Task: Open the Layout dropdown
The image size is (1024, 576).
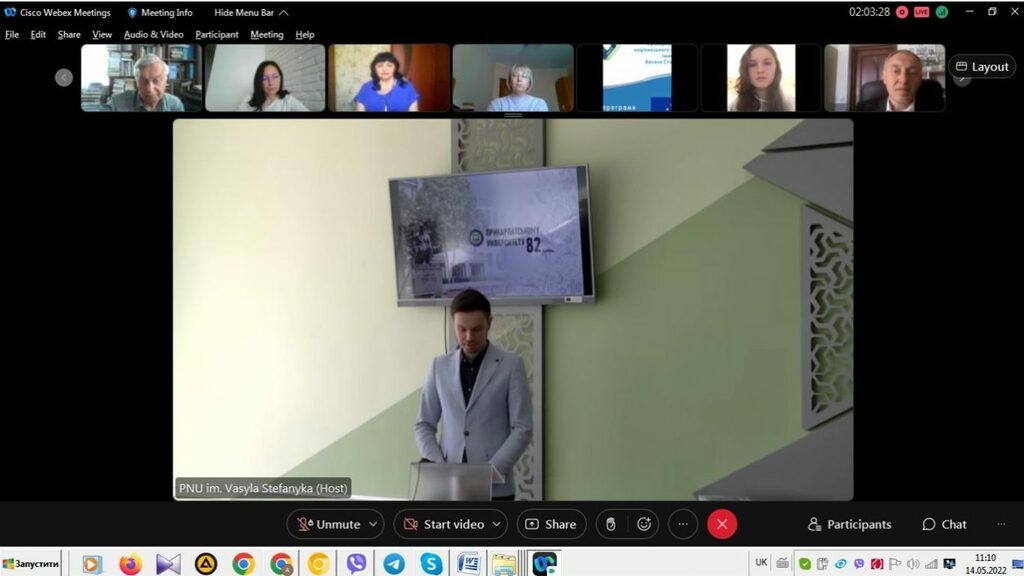Action: [x=982, y=67]
